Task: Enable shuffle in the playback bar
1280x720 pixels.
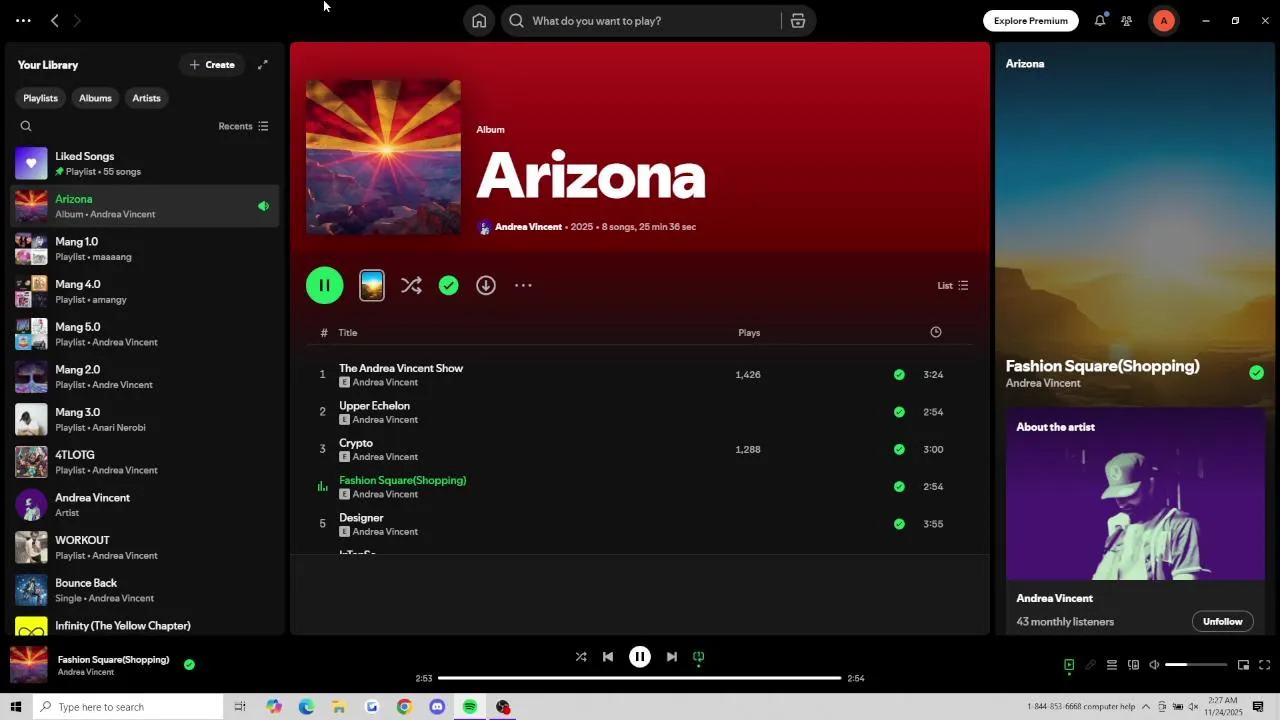Action: 581,657
